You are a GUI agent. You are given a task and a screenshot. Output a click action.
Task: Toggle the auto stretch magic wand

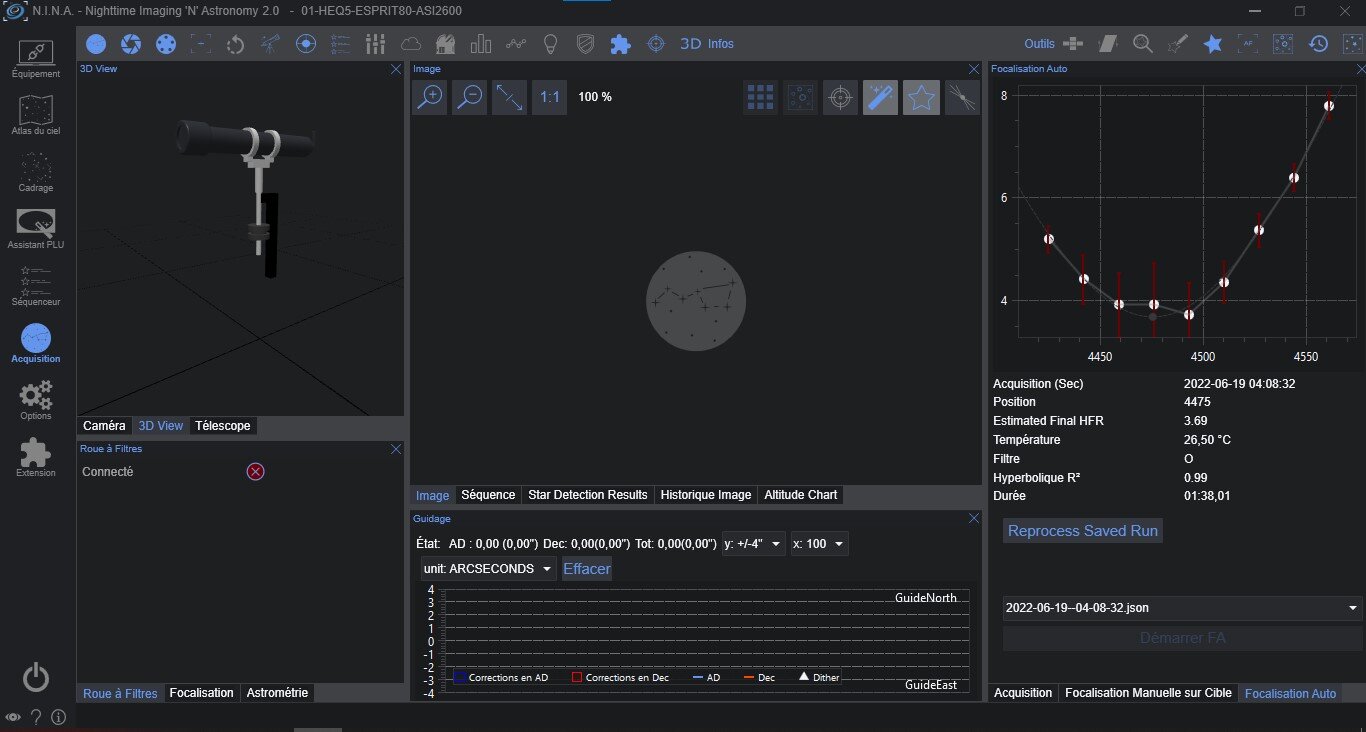click(880, 97)
